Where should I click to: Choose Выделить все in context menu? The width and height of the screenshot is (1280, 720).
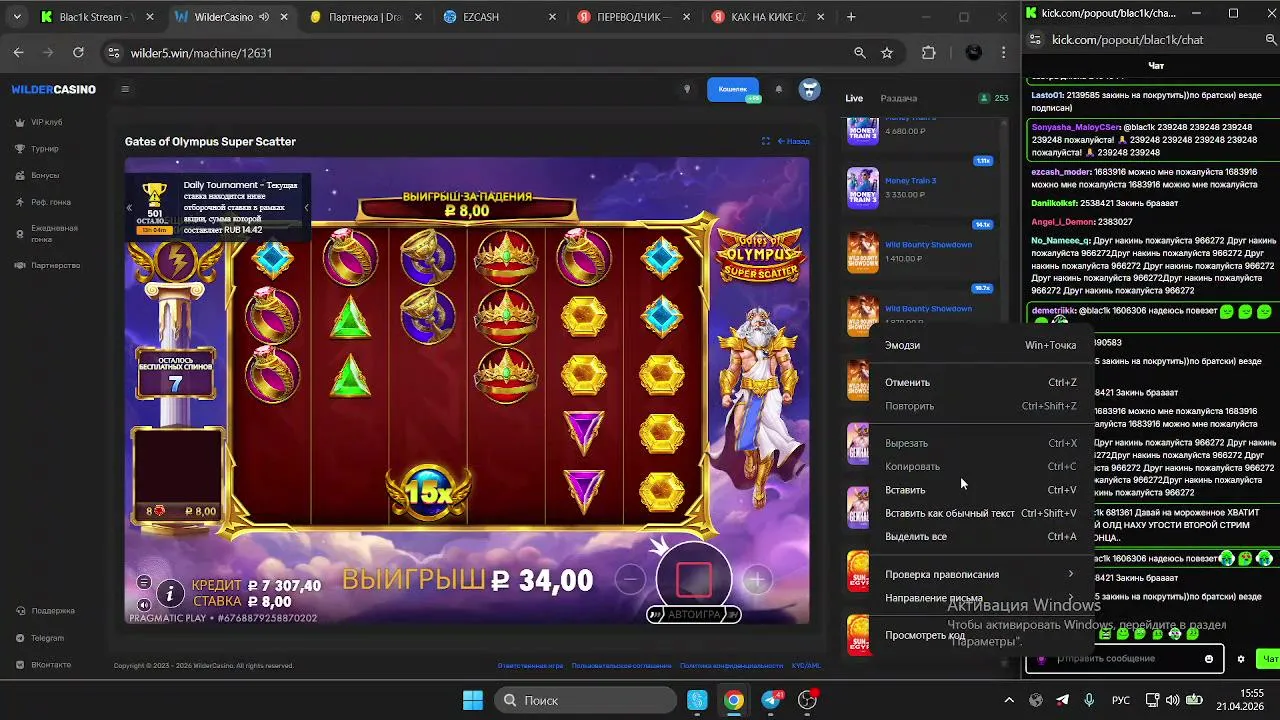click(980, 536)
